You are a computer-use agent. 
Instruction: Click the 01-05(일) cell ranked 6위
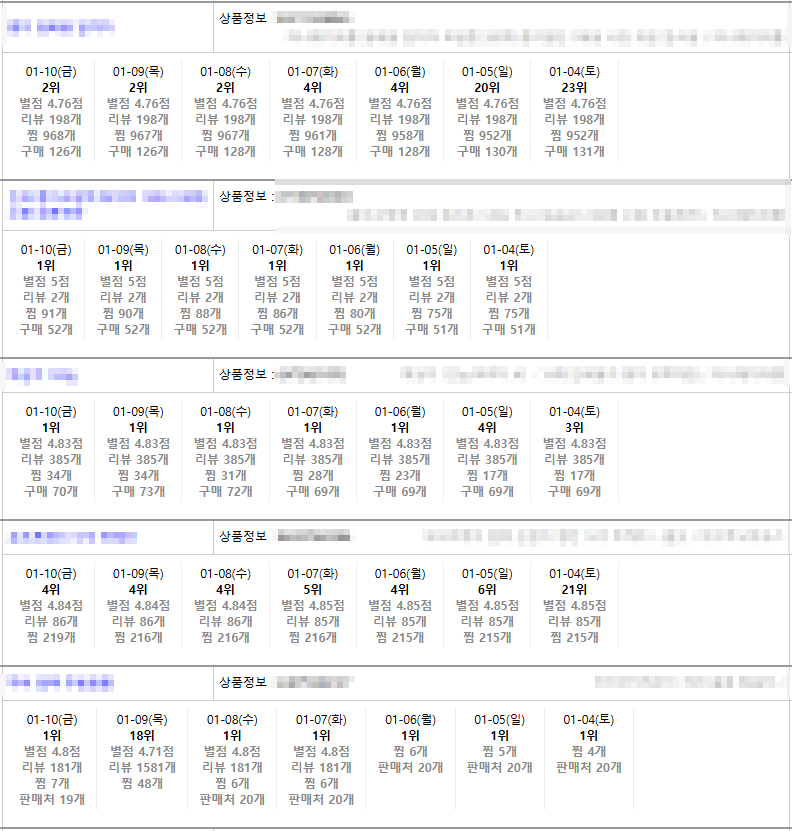488,605
